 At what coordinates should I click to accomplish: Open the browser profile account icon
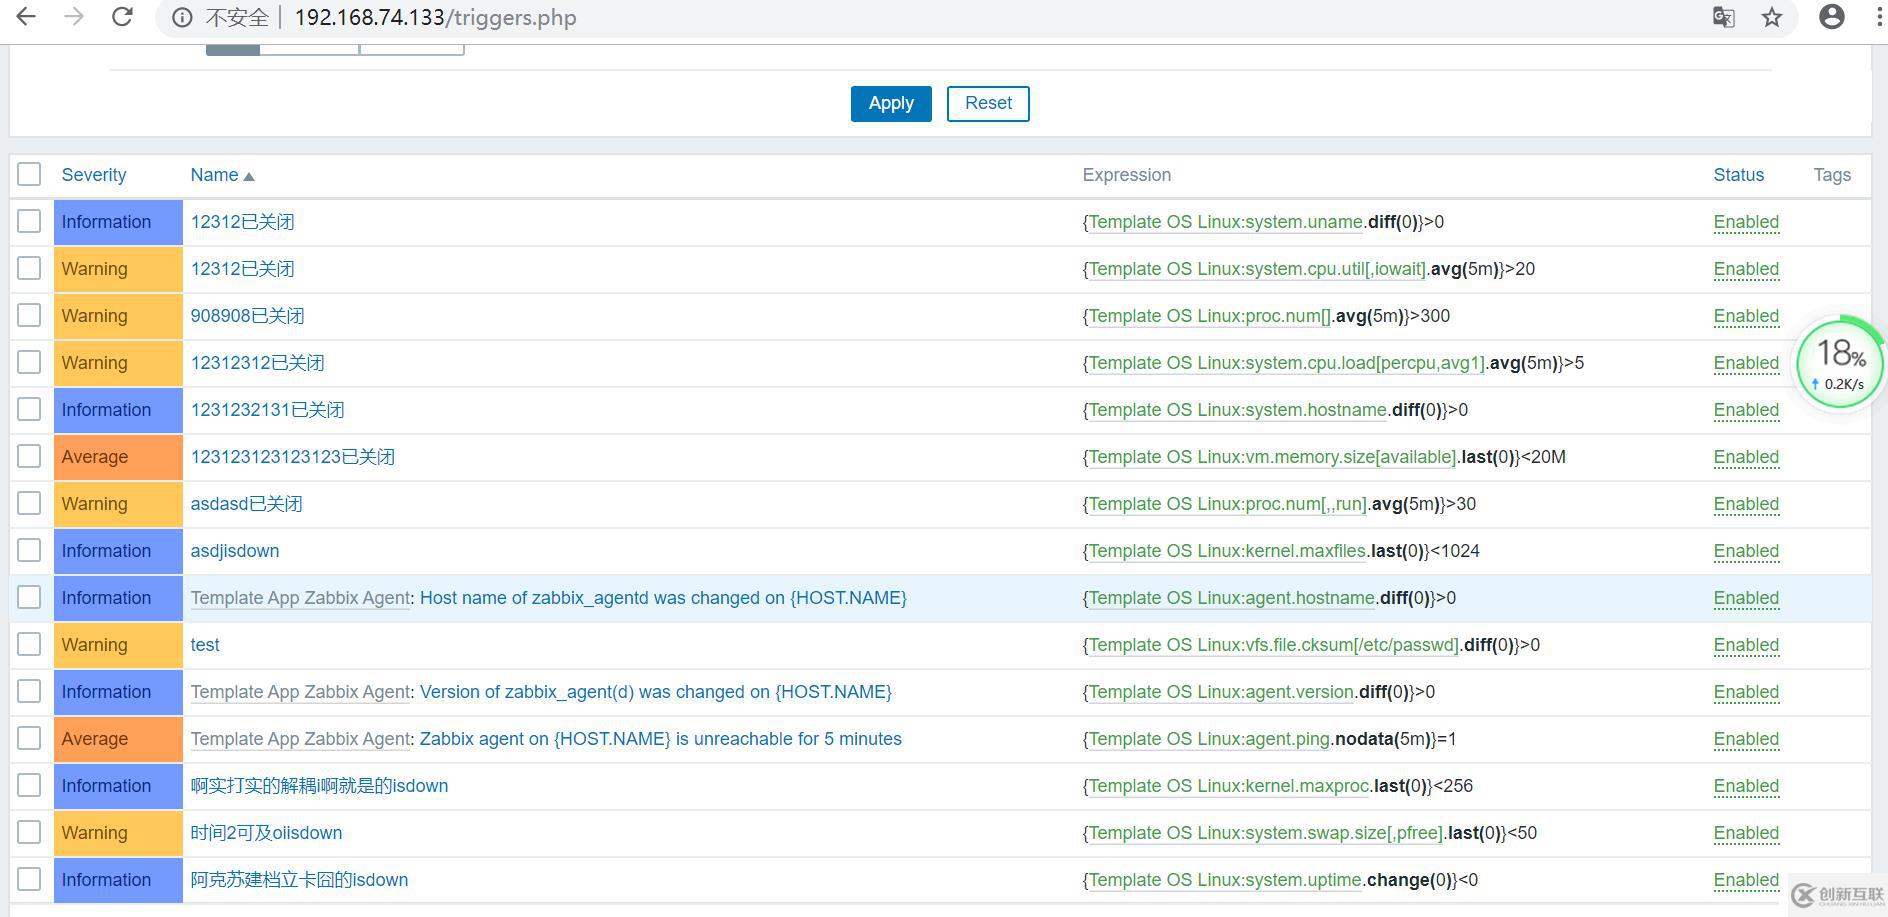[x=1832, y=17]
